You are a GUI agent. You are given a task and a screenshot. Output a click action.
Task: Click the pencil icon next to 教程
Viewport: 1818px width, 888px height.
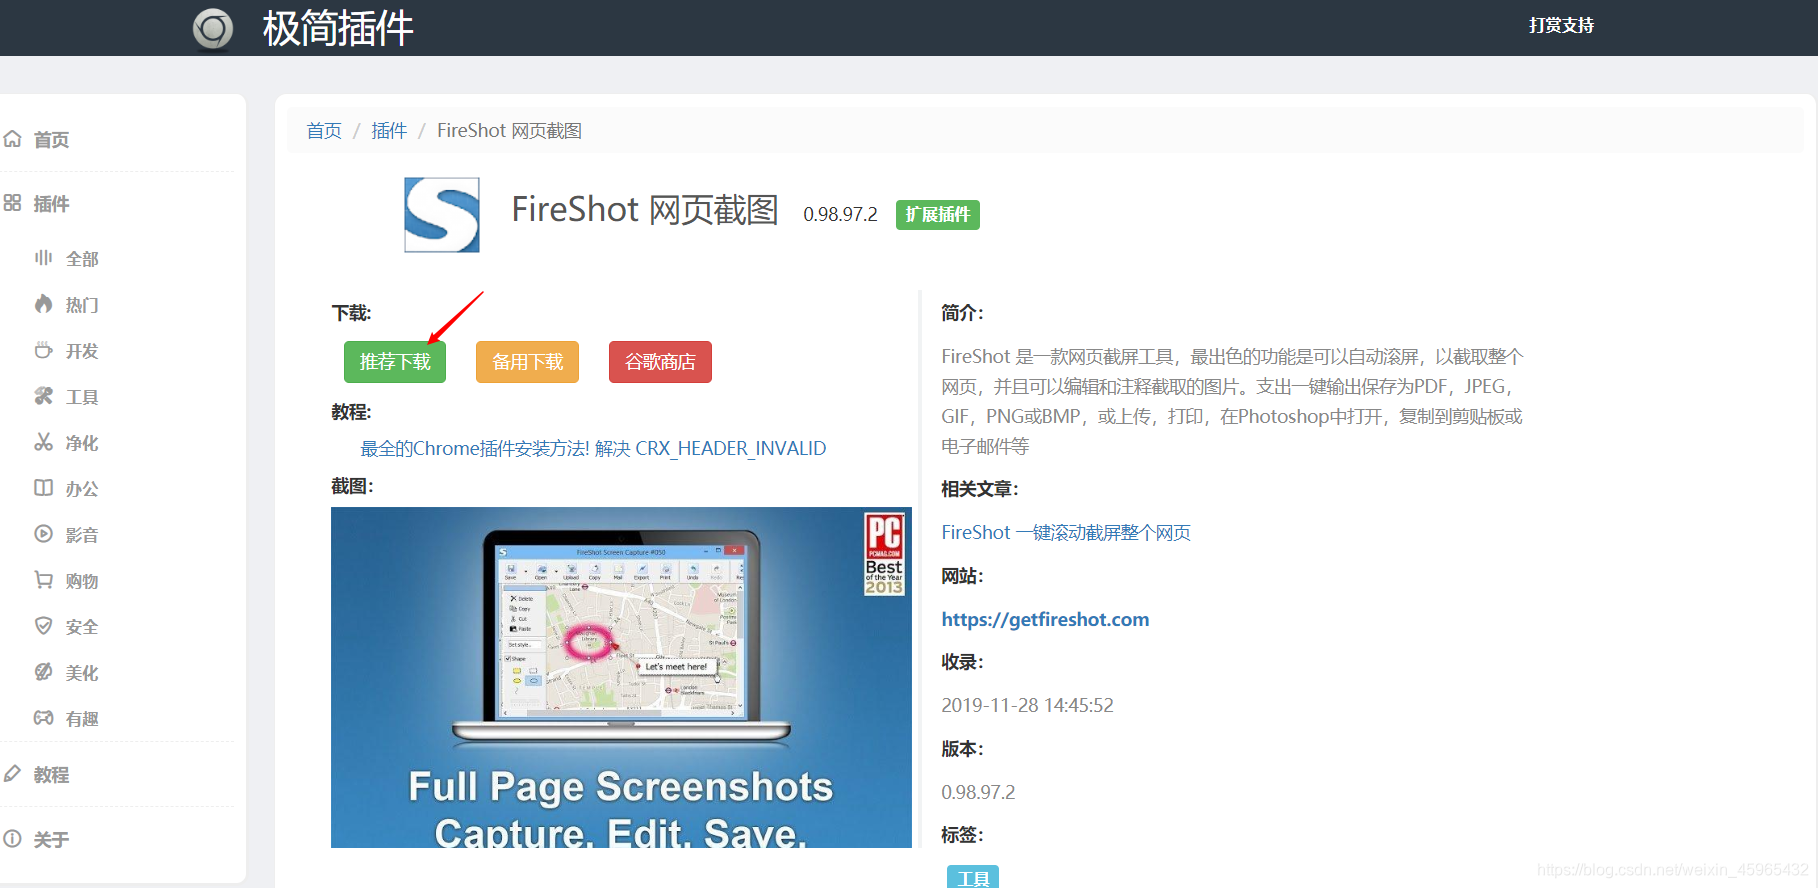[x=12, y=774]
